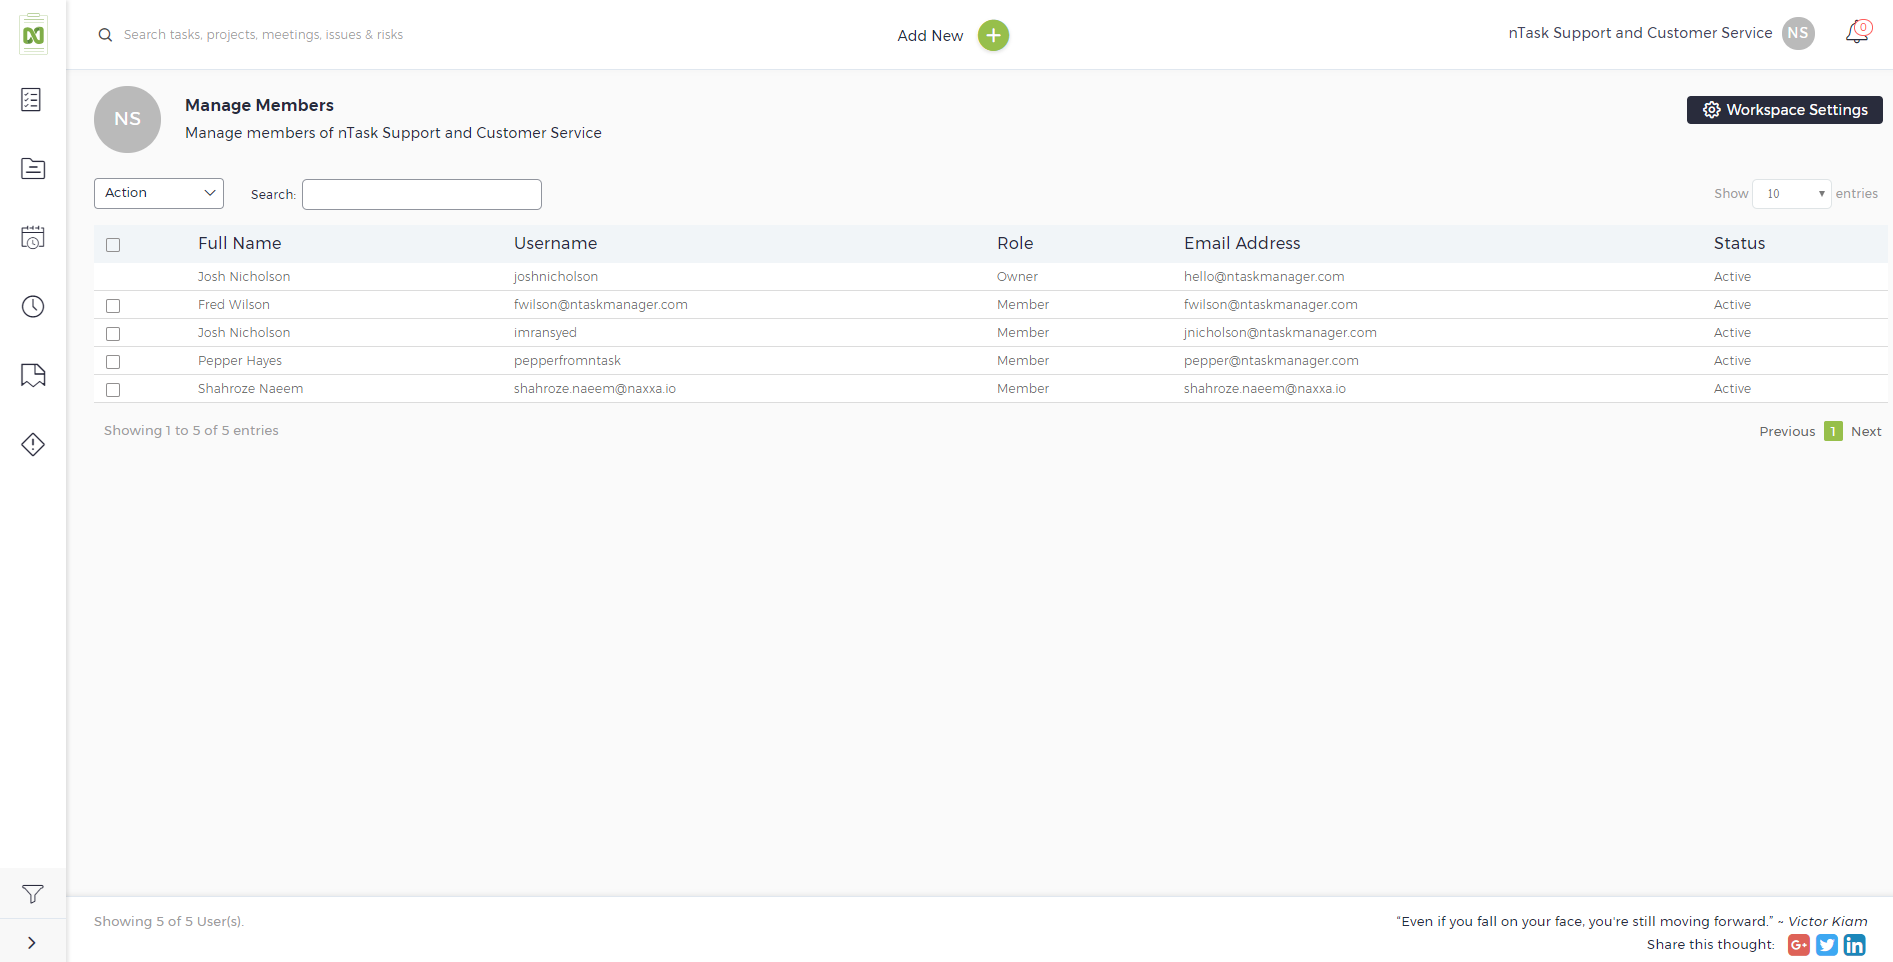Open the Show entries count dropdown
Screen dimensions: 1893x962
coord(1791,194)
